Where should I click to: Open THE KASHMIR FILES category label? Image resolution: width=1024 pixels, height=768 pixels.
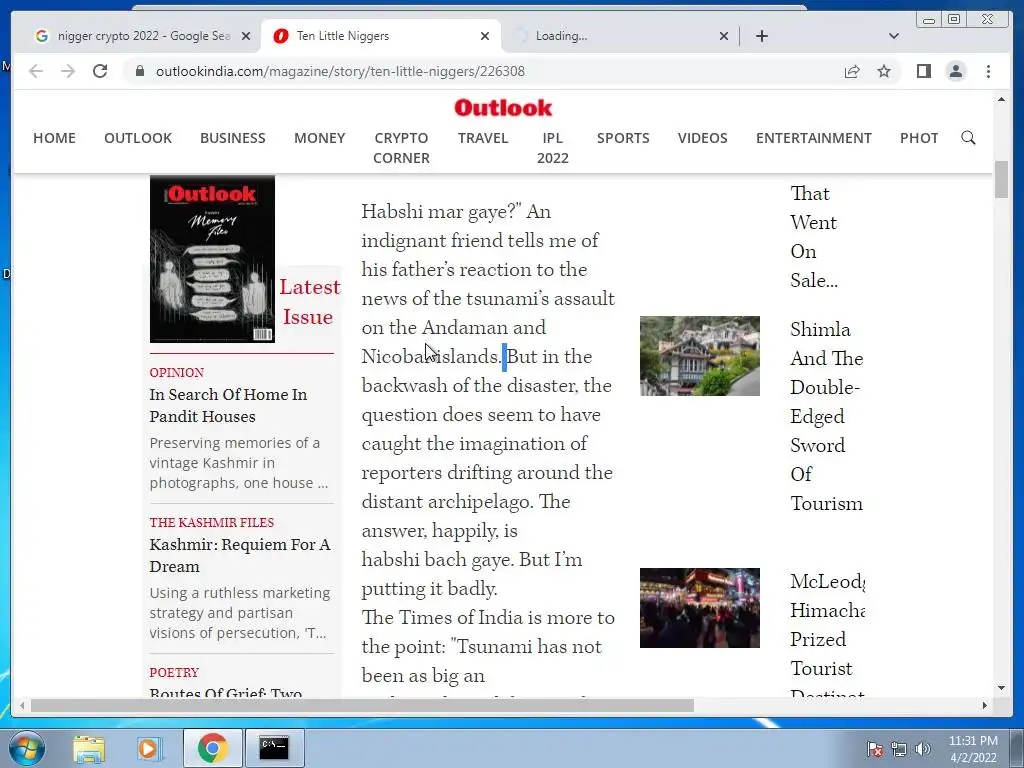[212, 522]
